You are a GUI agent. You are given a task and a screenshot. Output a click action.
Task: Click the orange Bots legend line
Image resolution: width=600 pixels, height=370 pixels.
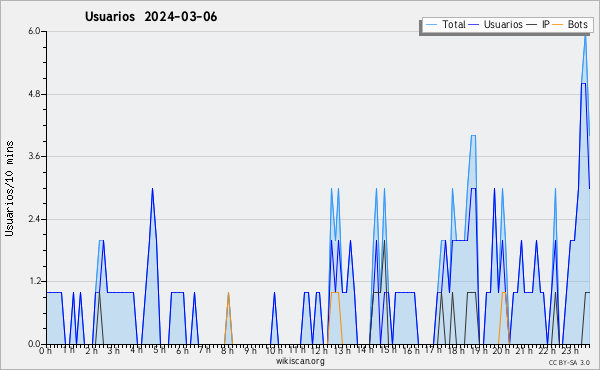558,25
